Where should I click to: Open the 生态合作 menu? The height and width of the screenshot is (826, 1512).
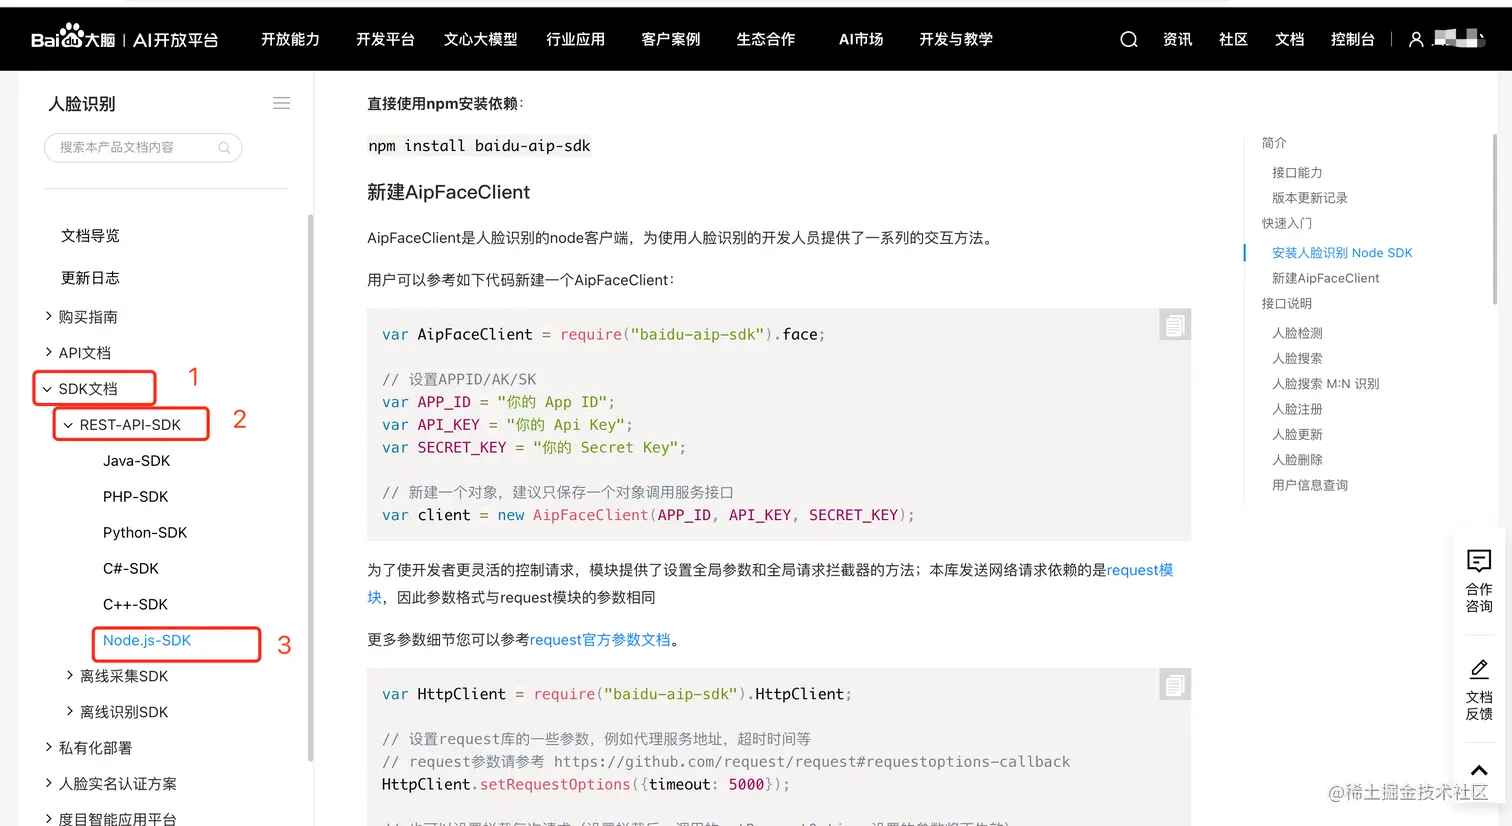[766, 39]
